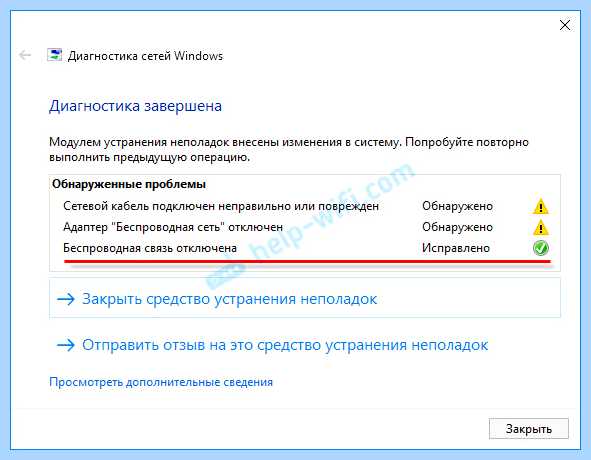Click the warning icon beside the network cable problem
Image resolution: width=591 pixels, height=460 pixels.
point(540,206)
